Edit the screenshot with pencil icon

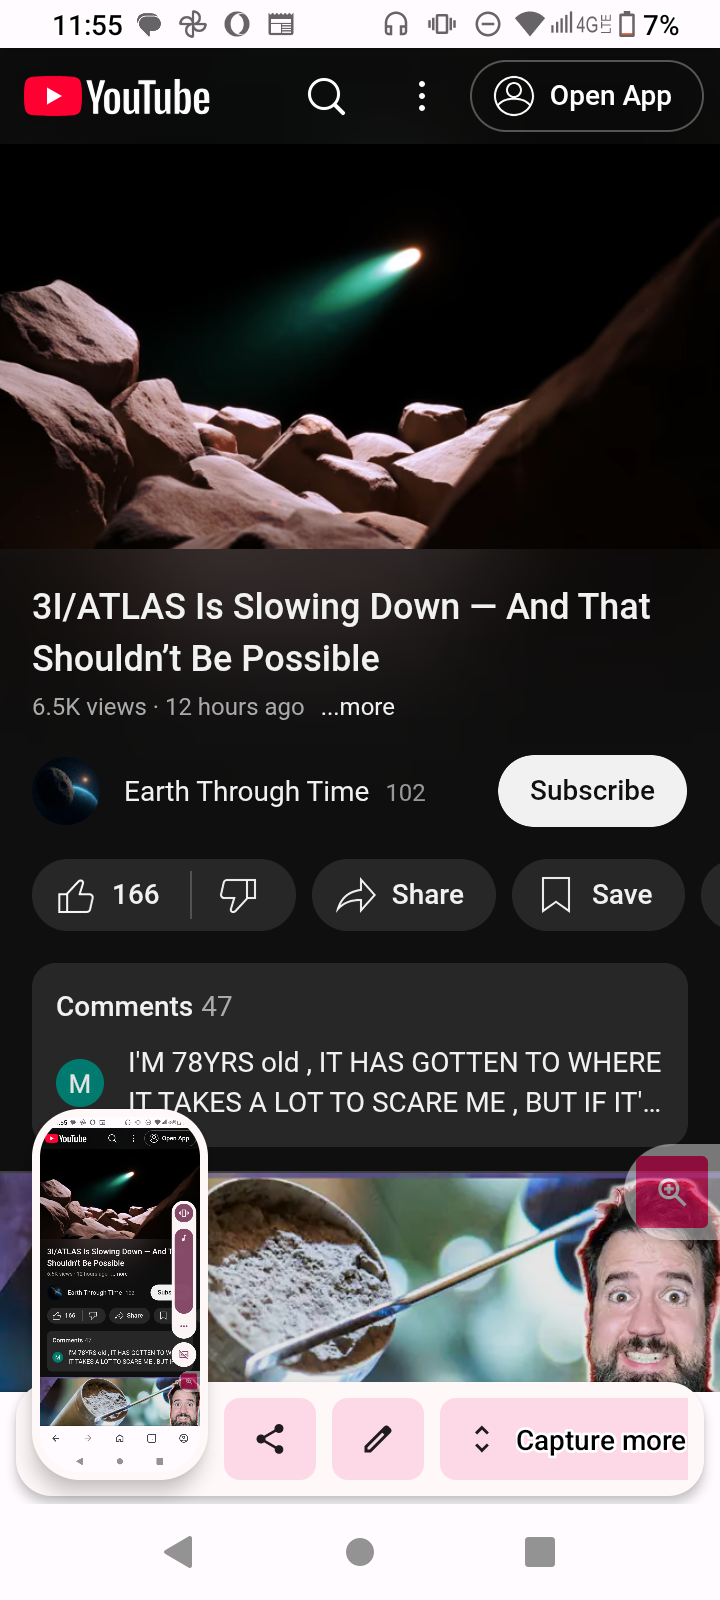(x=378, y=1439)
